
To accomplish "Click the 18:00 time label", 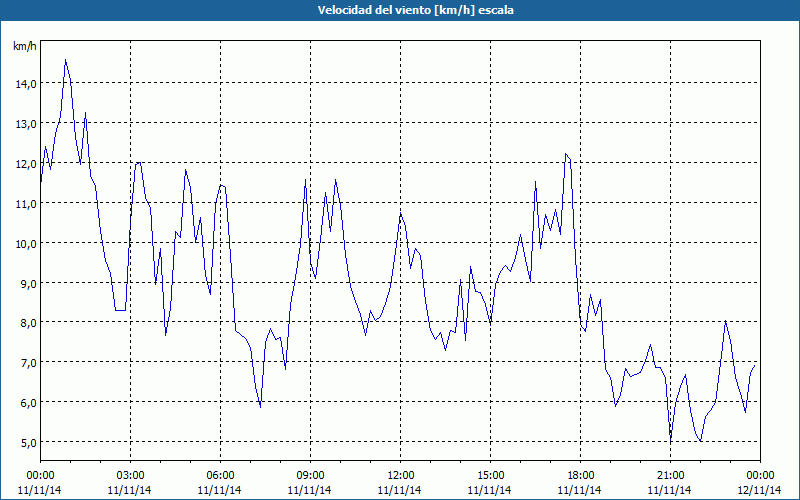I will point(581,476).
